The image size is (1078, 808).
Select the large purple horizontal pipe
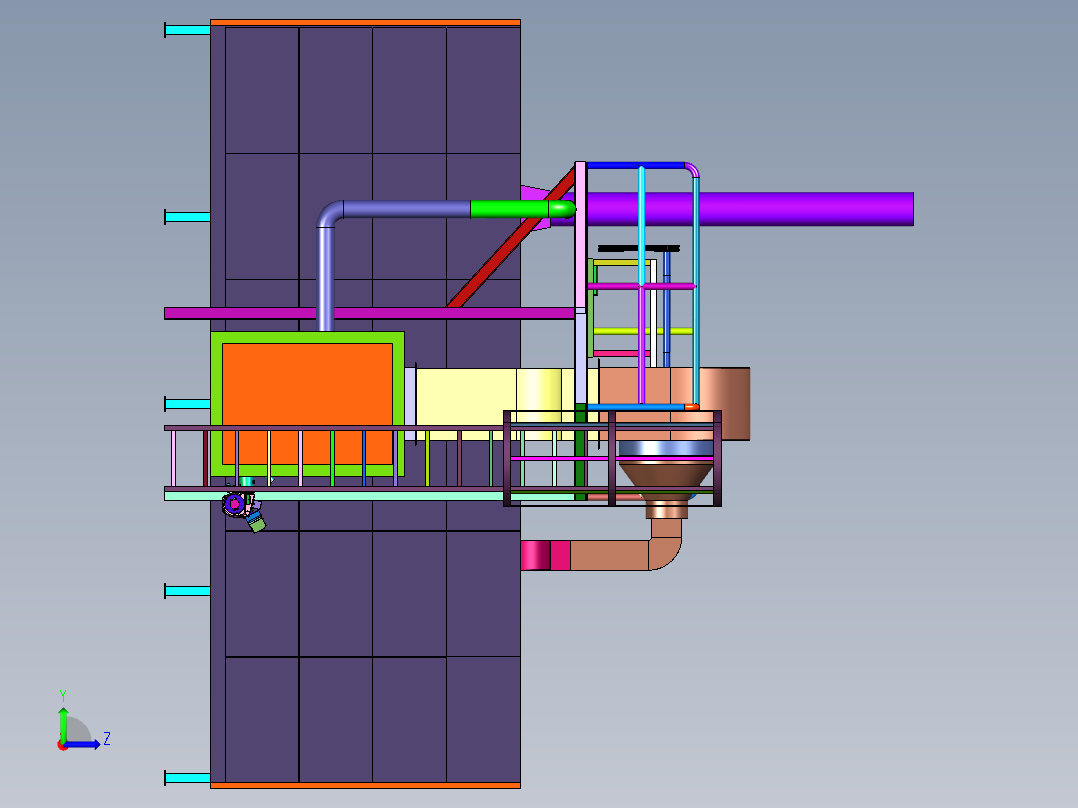pos(750,209)
